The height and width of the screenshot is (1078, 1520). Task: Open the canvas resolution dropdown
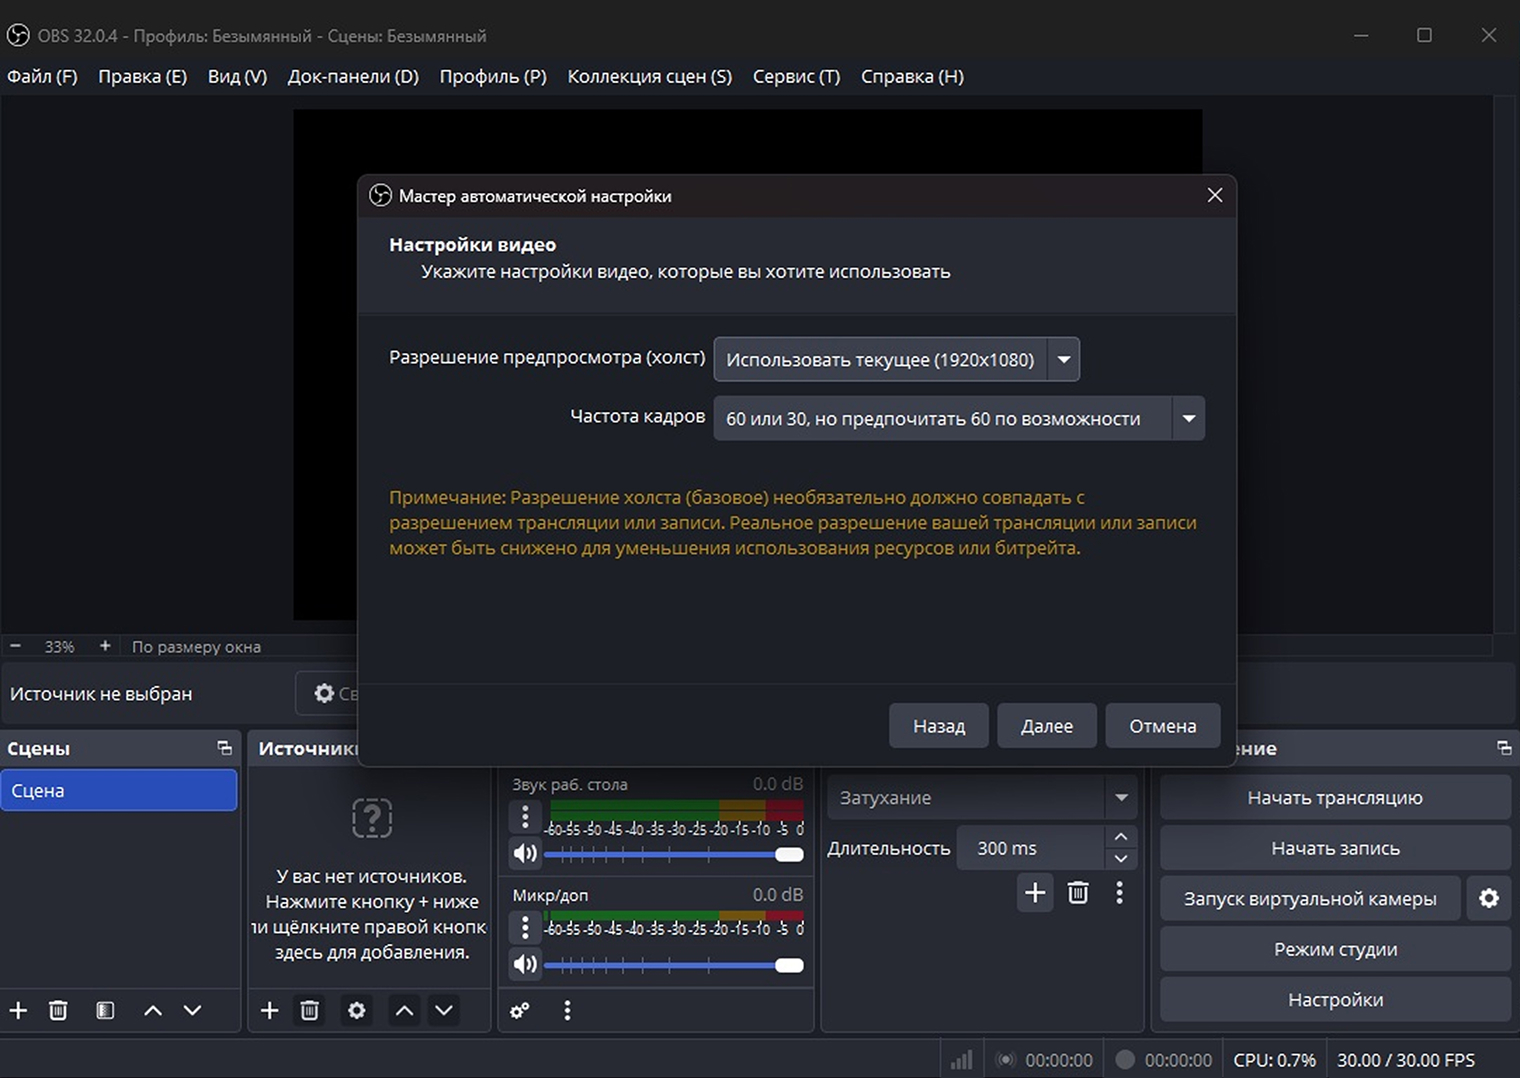(1064, 359)
